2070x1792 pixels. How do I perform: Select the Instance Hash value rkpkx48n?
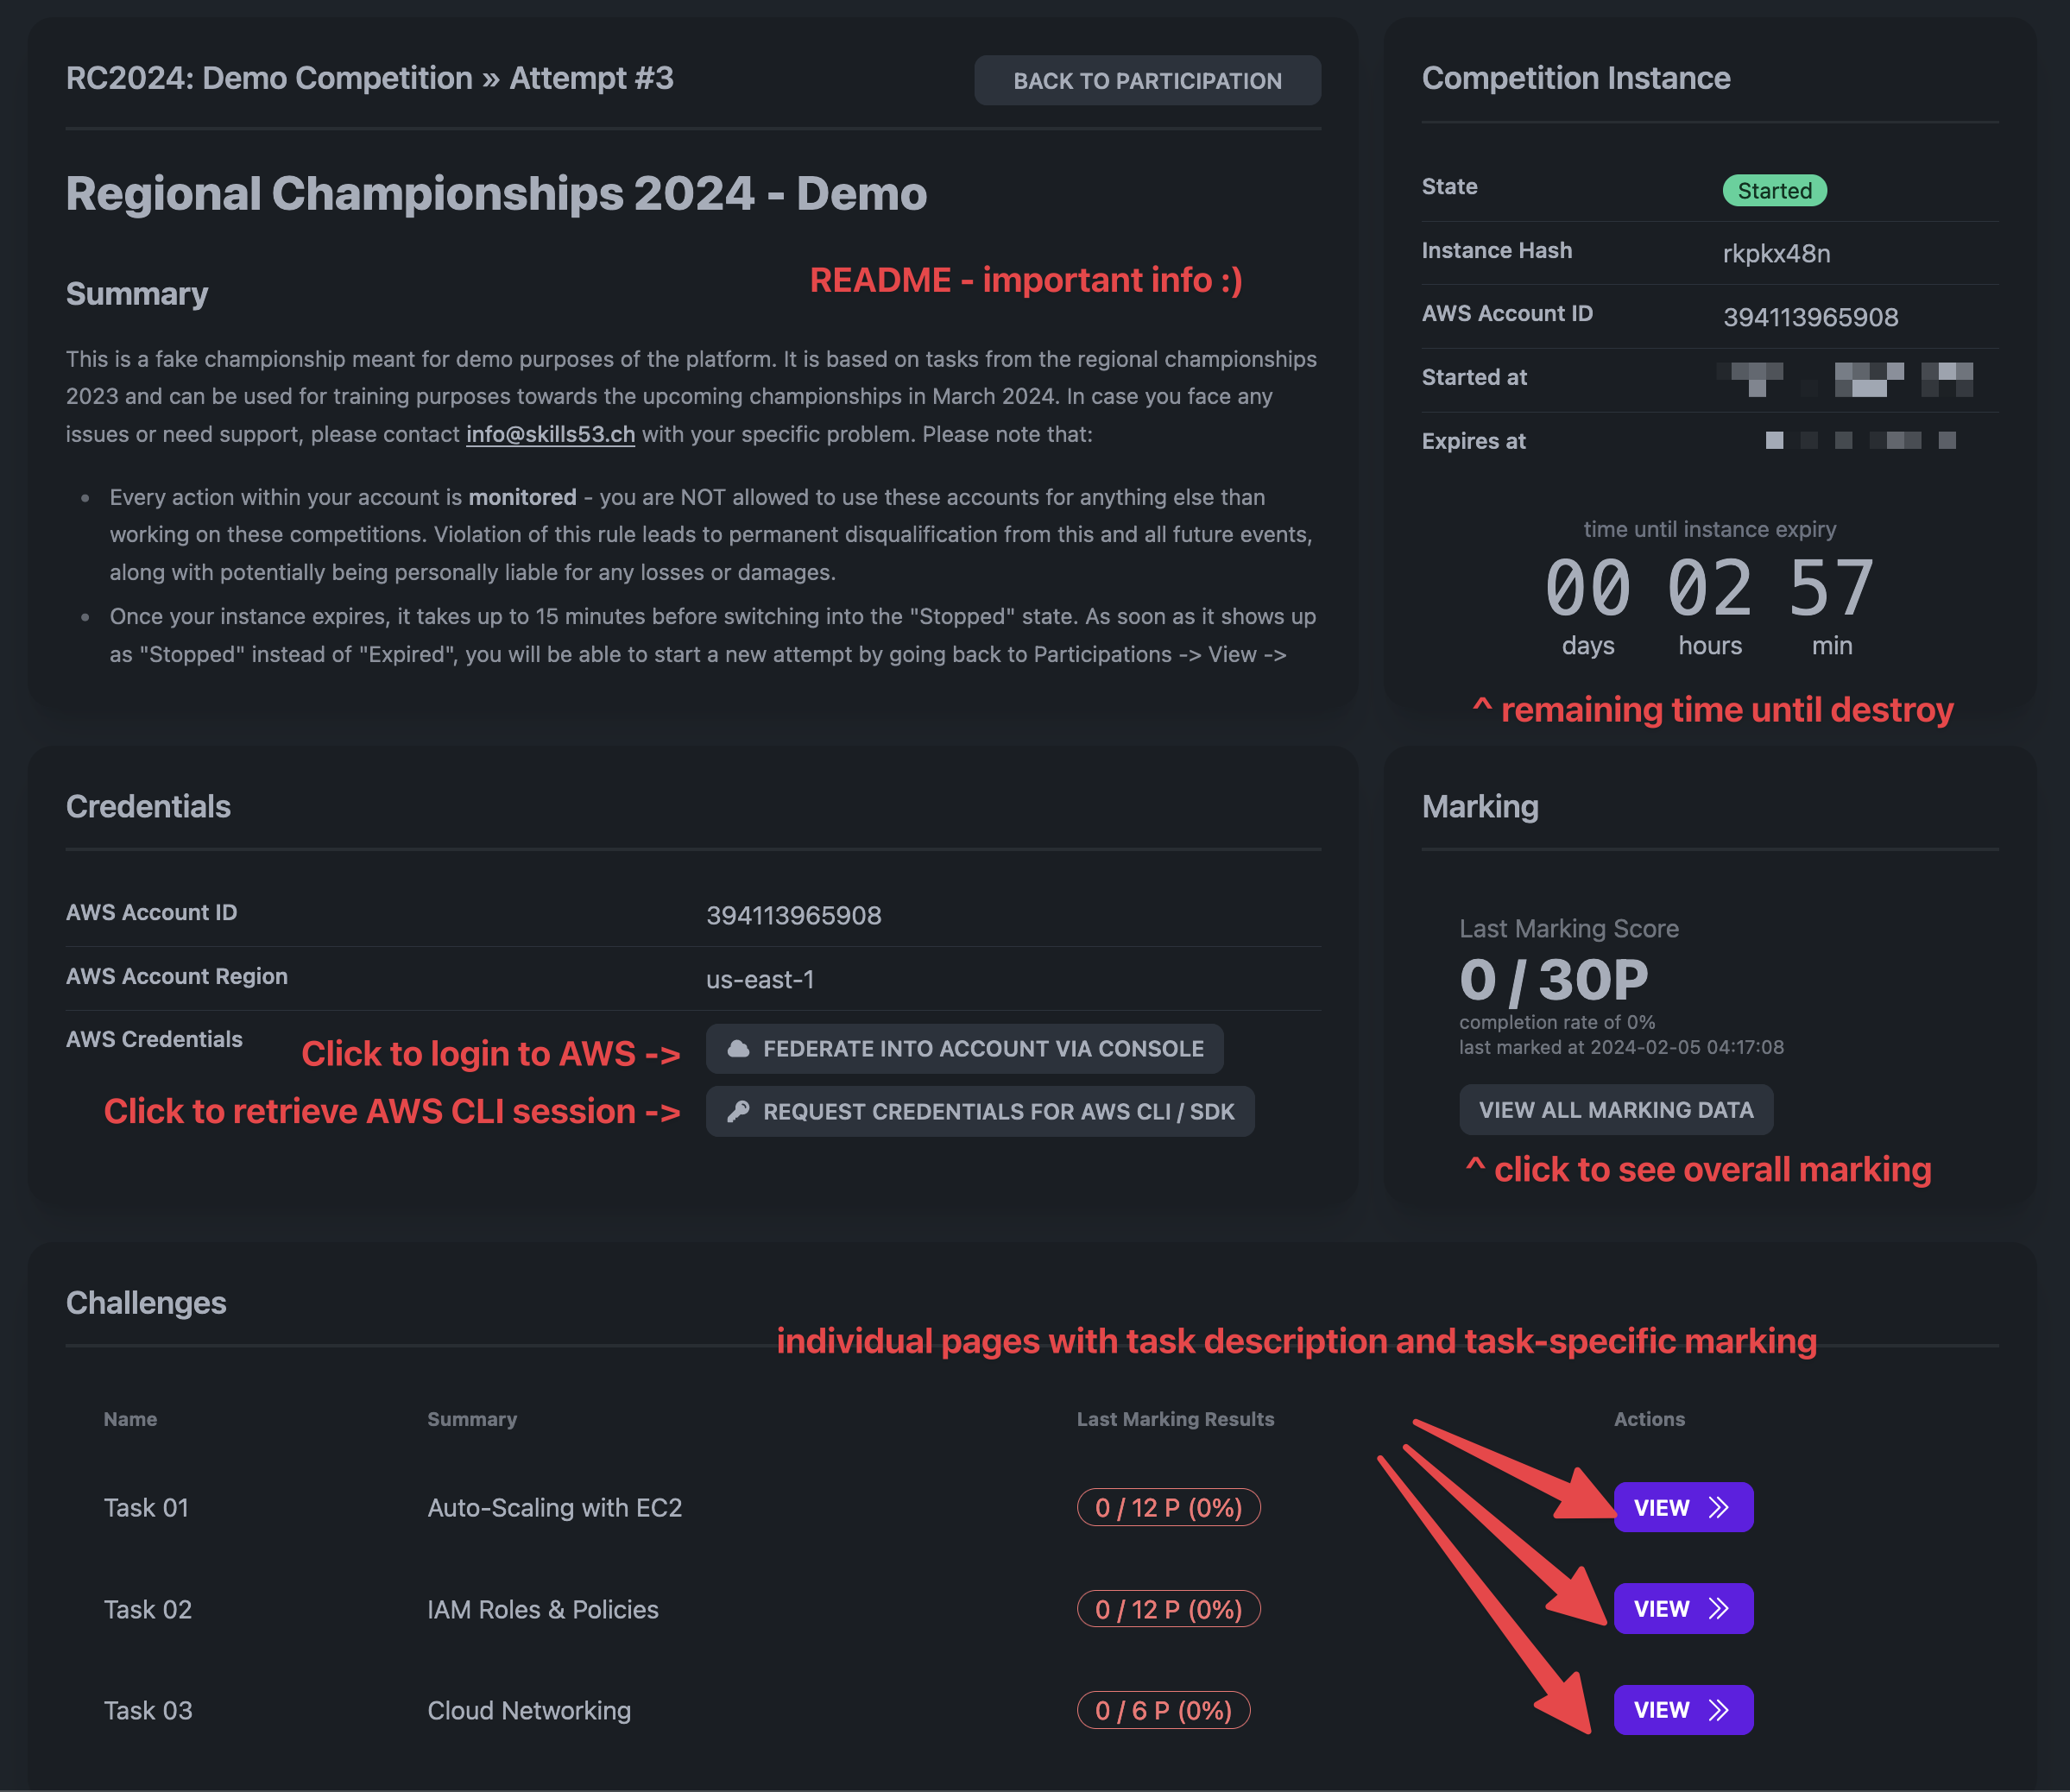pos(1776,253)
